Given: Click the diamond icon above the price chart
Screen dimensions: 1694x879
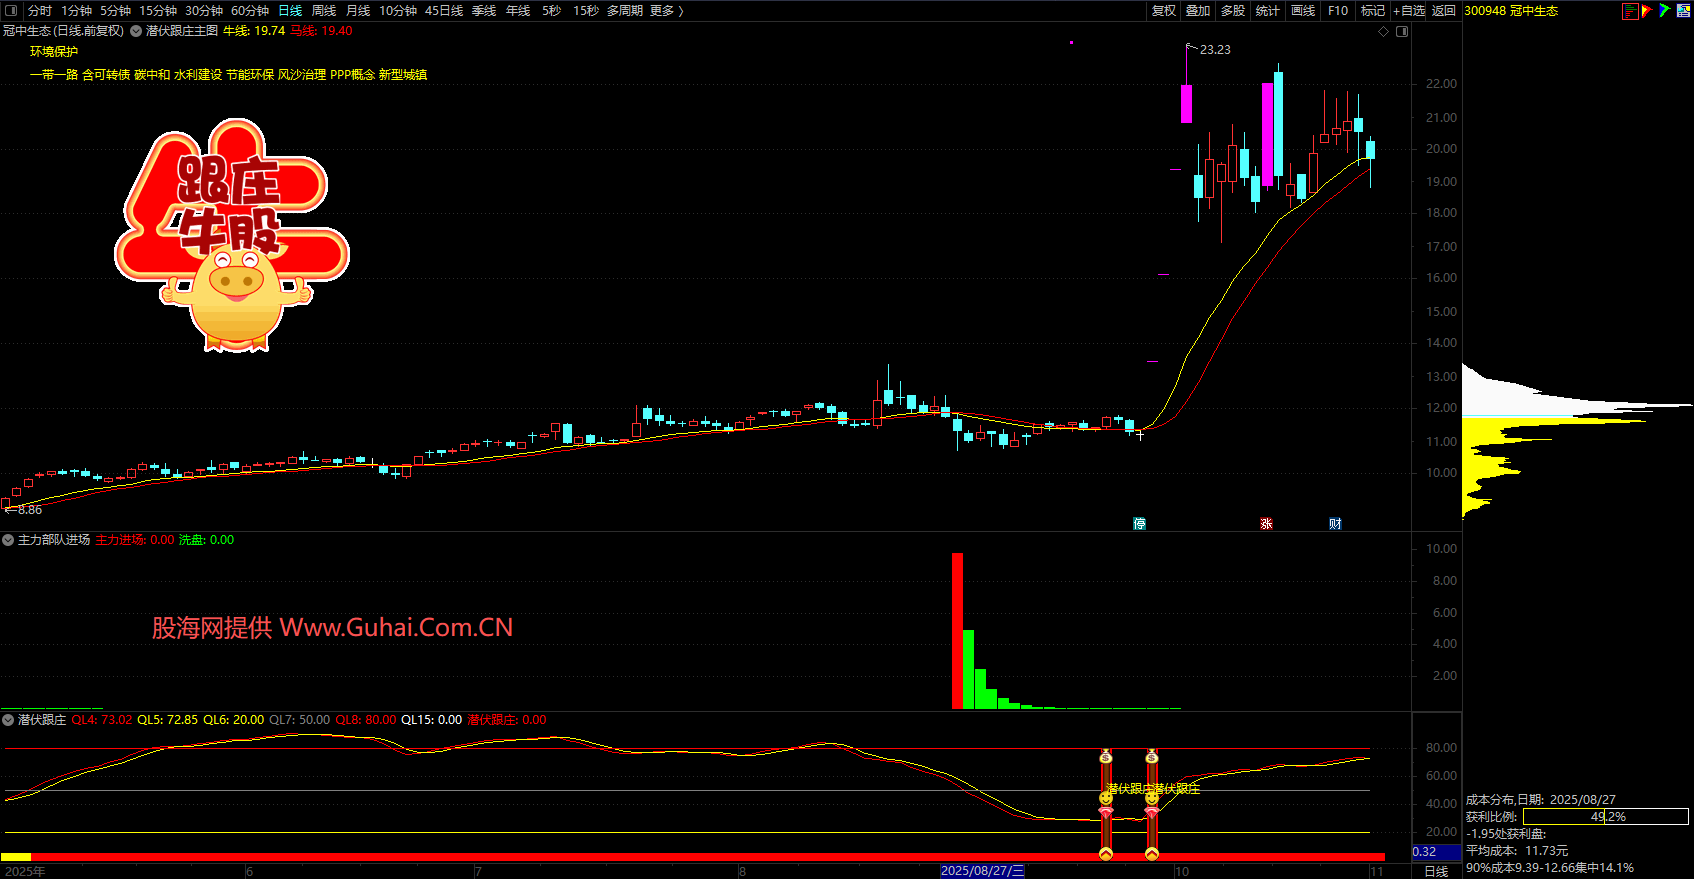Looking at the screenshot, I should point(1384,32).
